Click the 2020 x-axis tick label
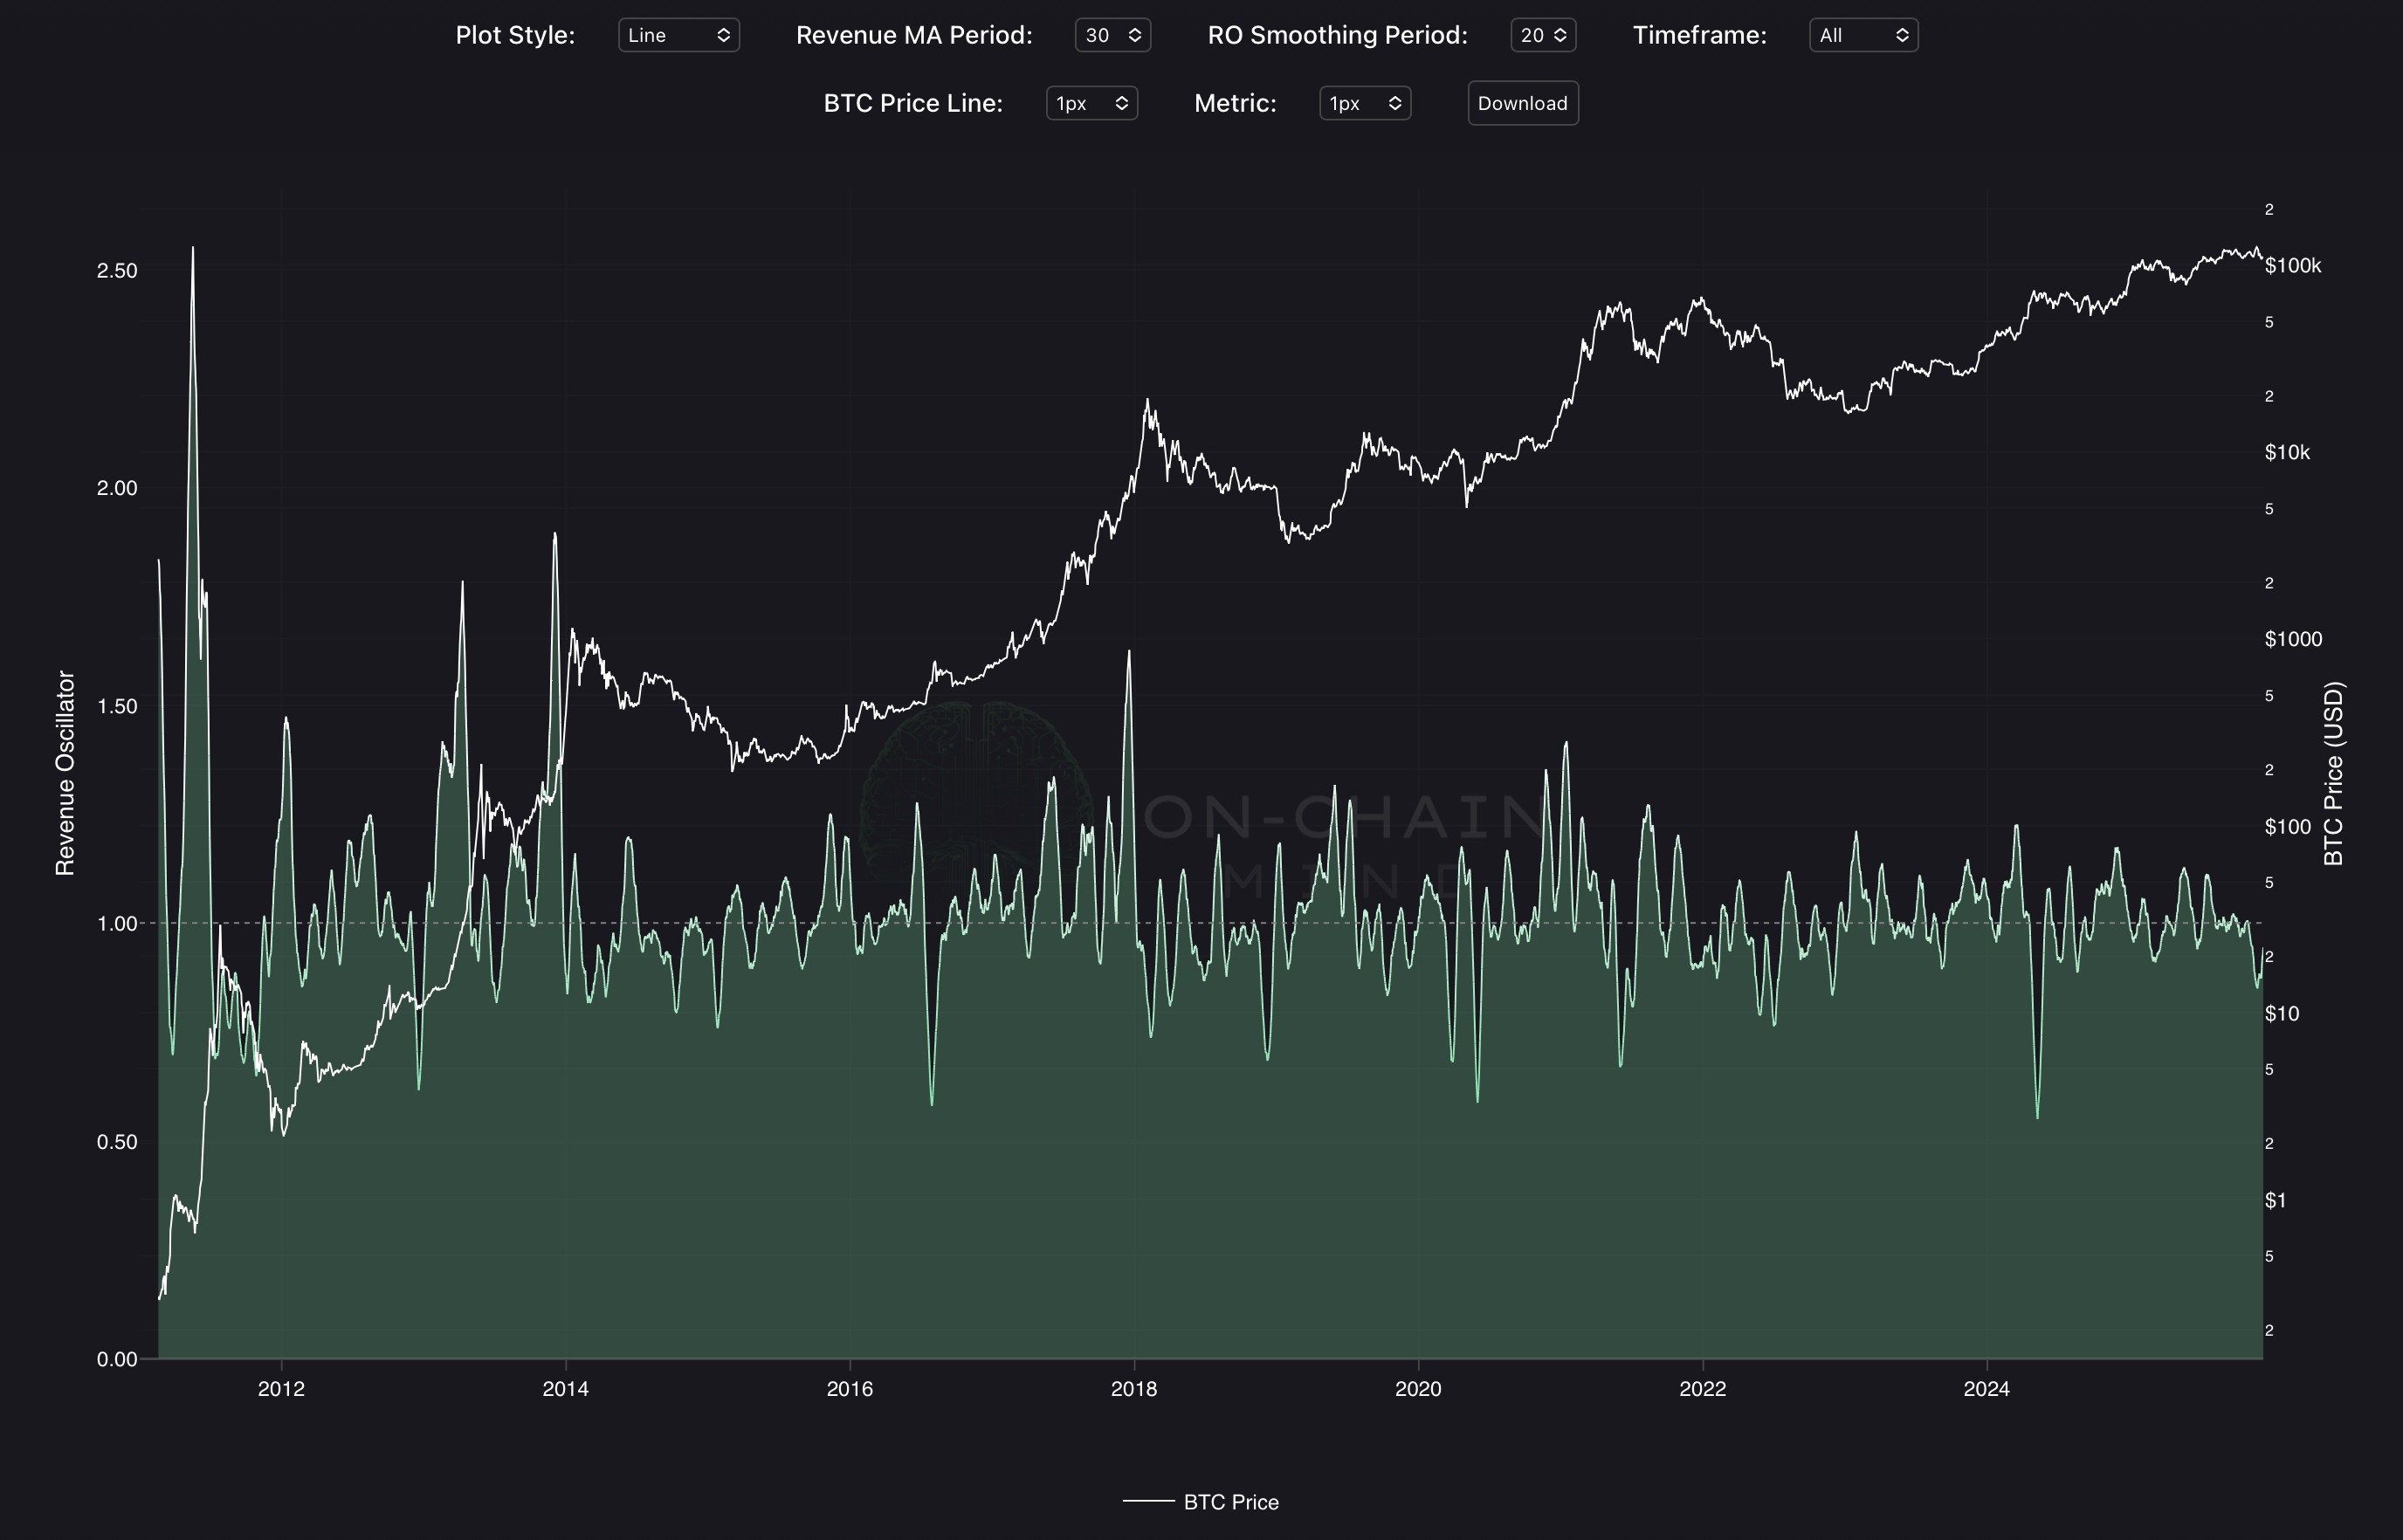The height and width of the screenshot is (1540, 2403). click(x=1417, y=1388)
